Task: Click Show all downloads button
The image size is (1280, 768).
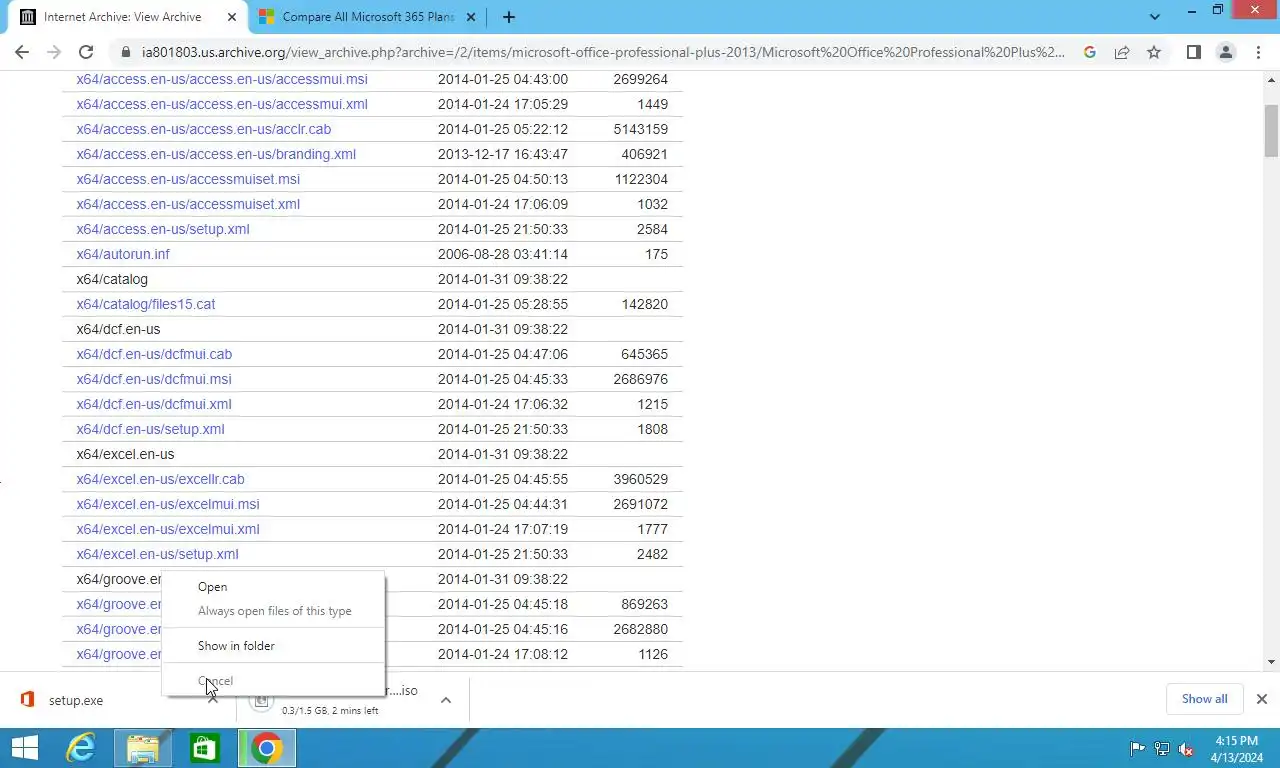Action: [x=1204, y=699]
